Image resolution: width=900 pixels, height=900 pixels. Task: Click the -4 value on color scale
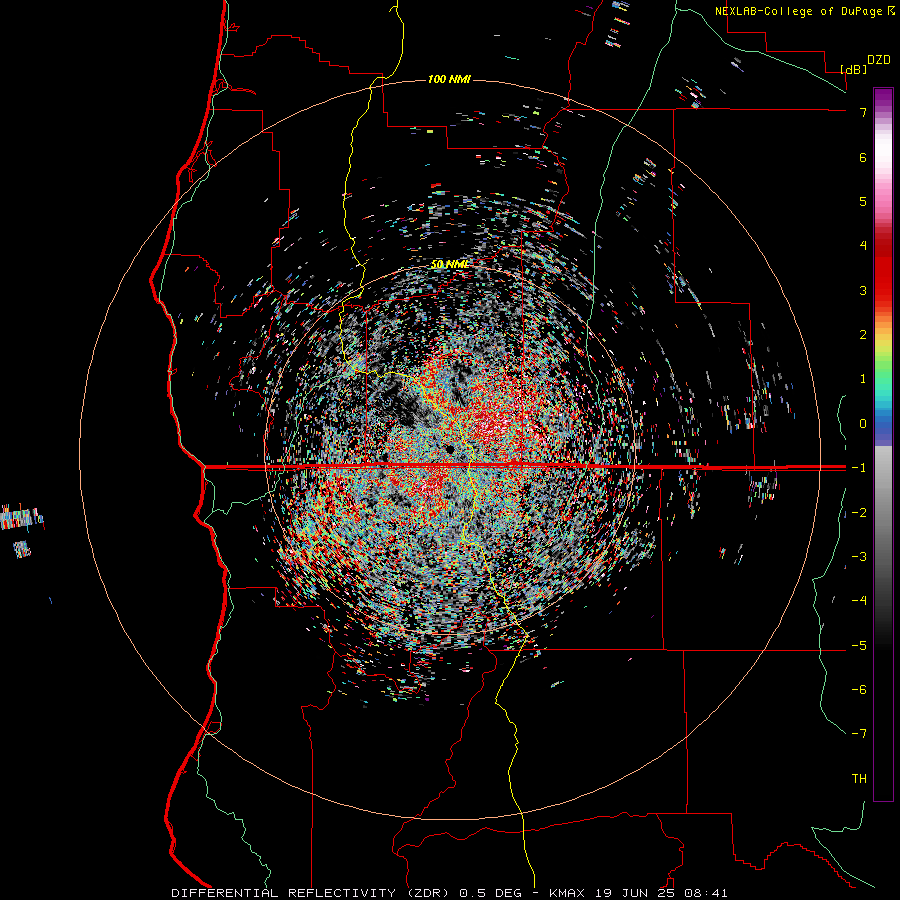[859, 601]
